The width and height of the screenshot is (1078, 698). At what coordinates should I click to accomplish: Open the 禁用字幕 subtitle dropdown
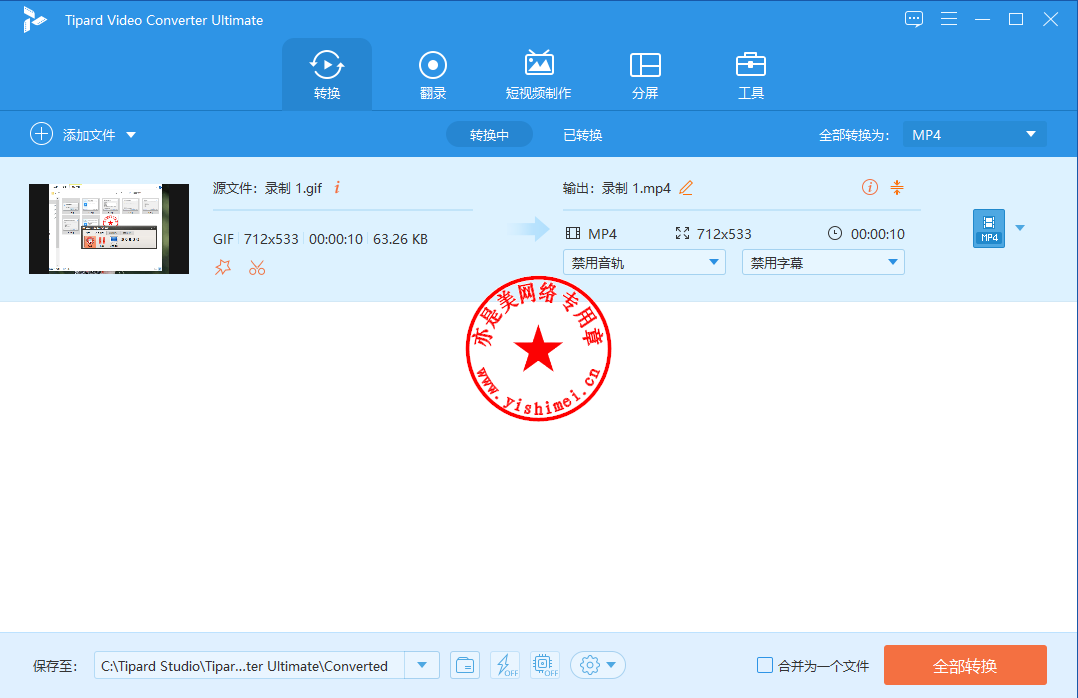click(x=823, y=263)
